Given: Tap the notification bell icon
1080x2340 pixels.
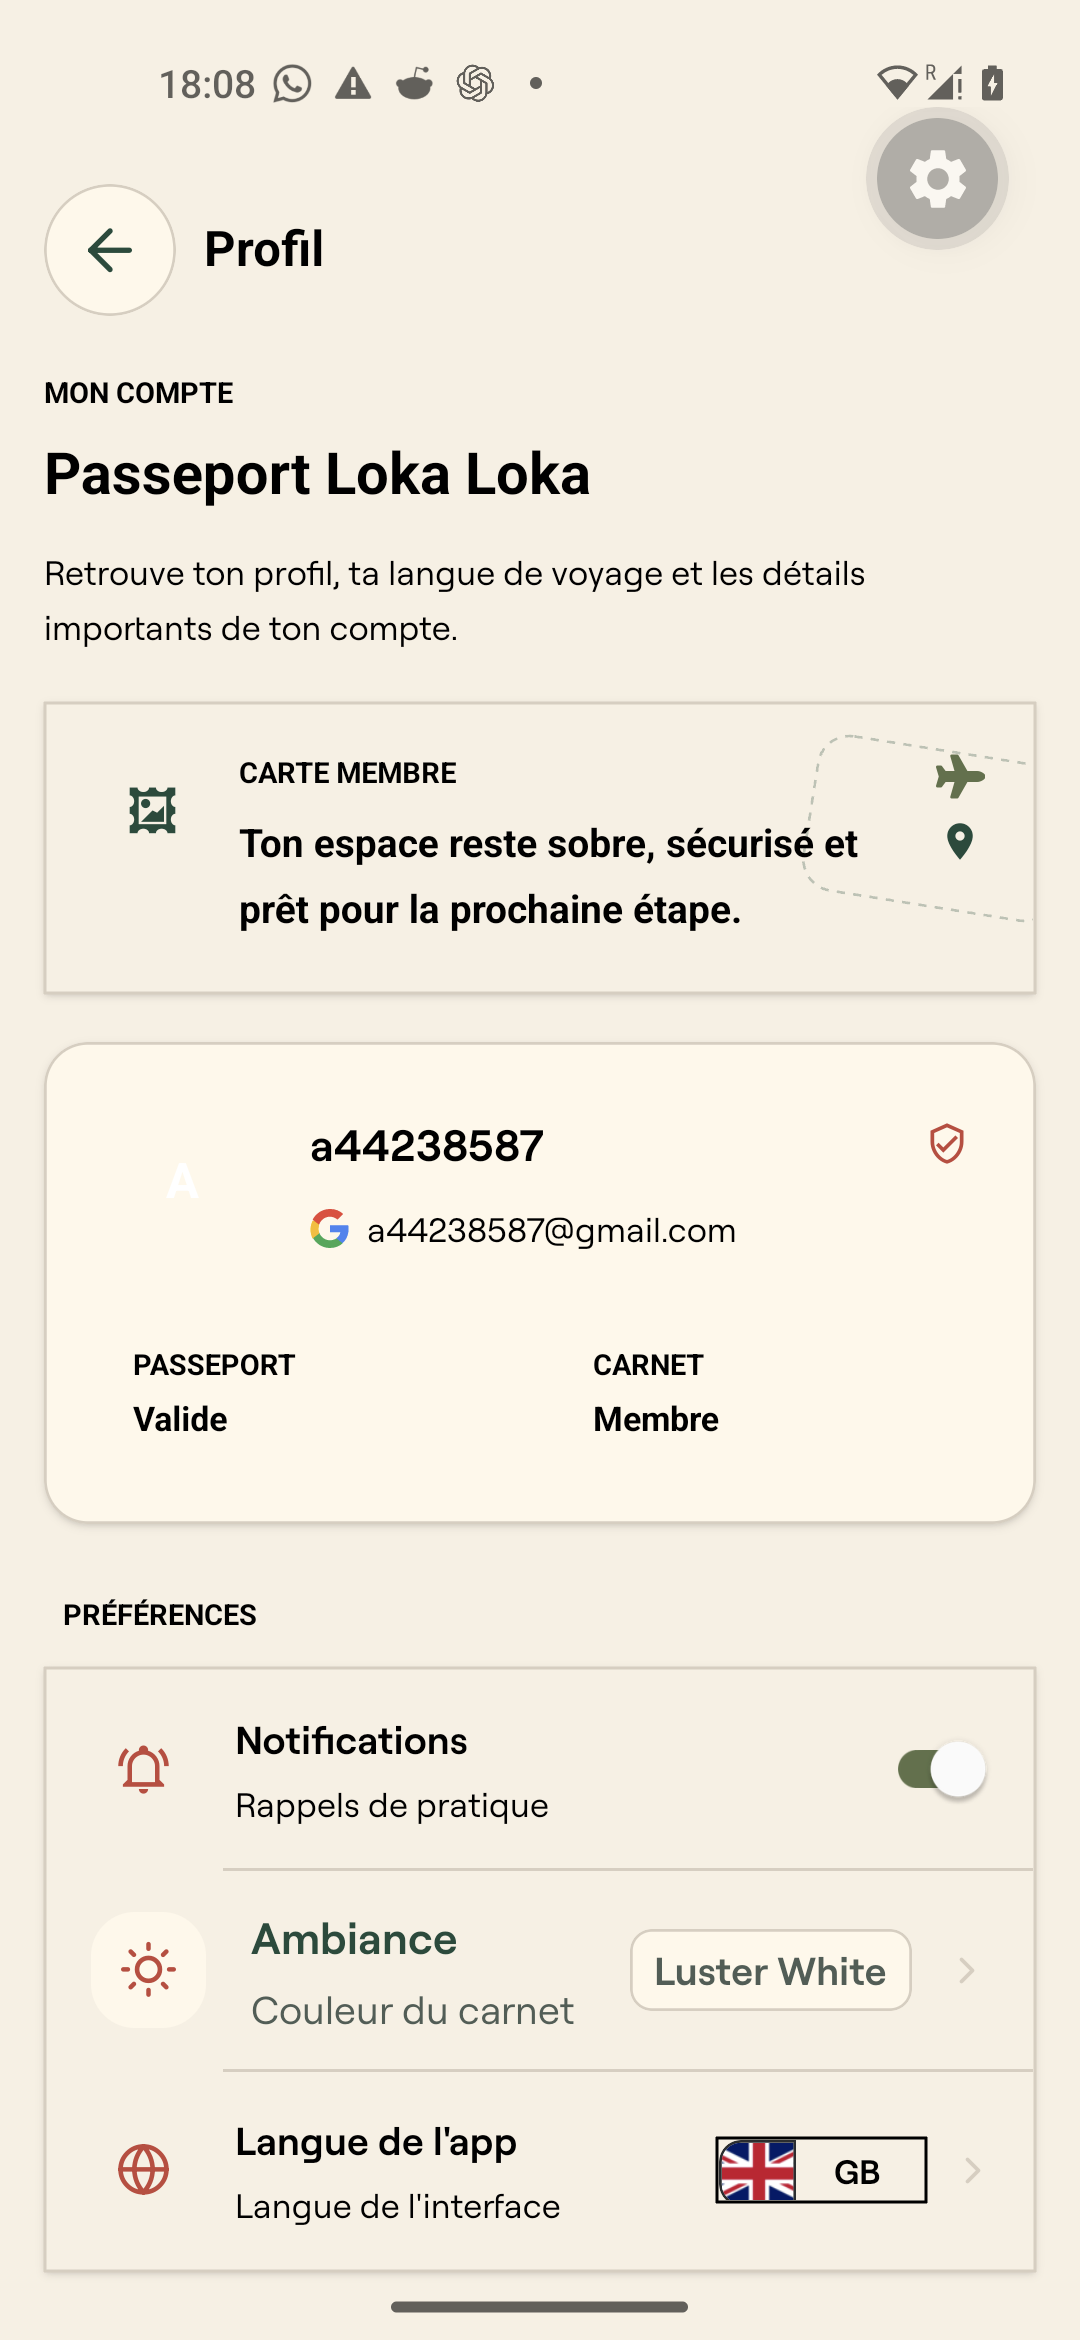Looking at the screenshot, I should (144, 1770).
